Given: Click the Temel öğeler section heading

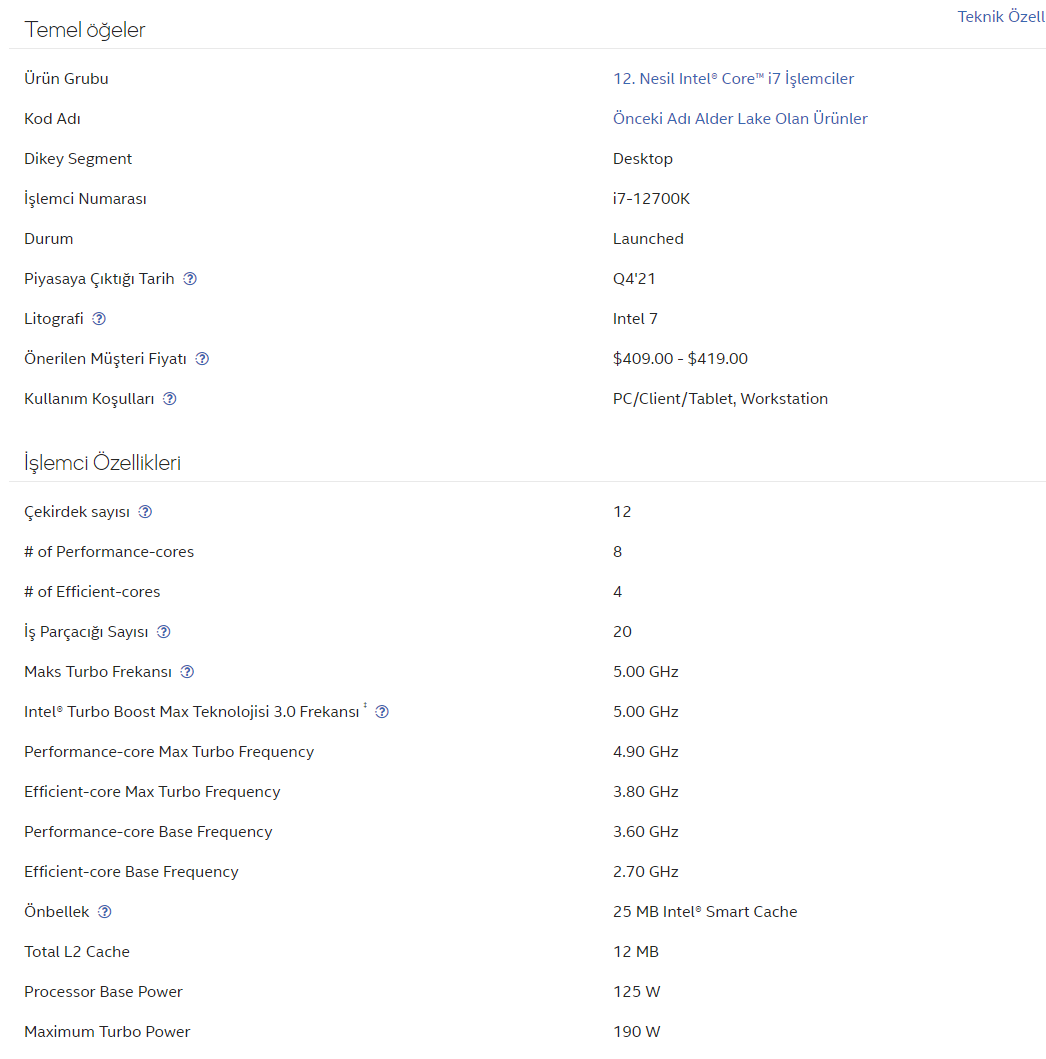Looking at the screenshot, I should click(85, 30).
